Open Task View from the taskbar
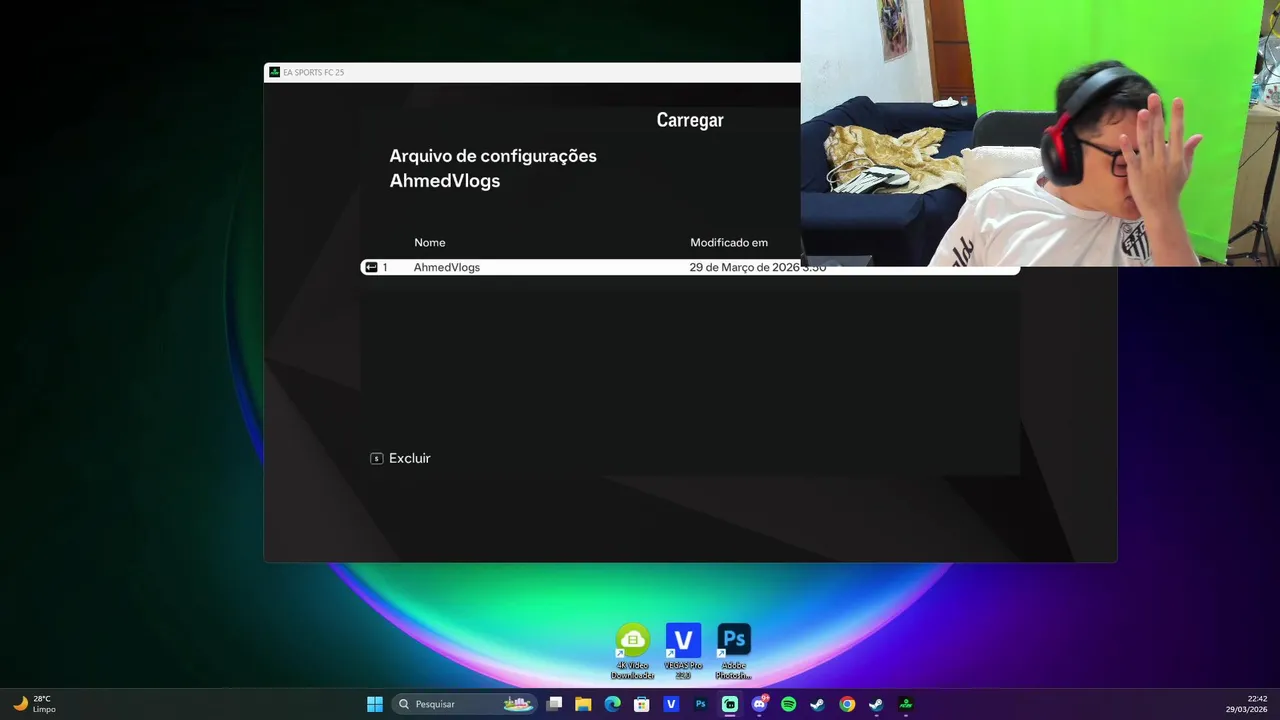This screenshot has width=1280, height=720. coord(554,704)
